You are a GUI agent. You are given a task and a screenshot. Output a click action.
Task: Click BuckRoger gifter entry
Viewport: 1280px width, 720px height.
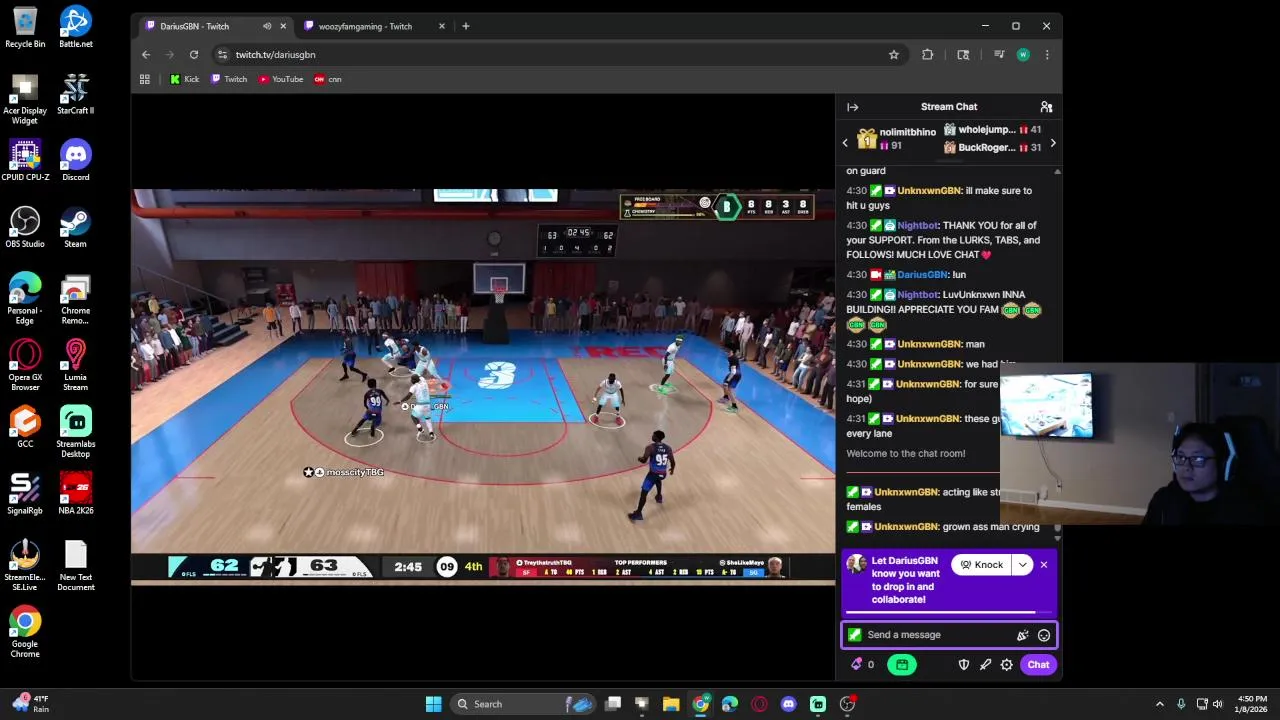coord(986,148)
